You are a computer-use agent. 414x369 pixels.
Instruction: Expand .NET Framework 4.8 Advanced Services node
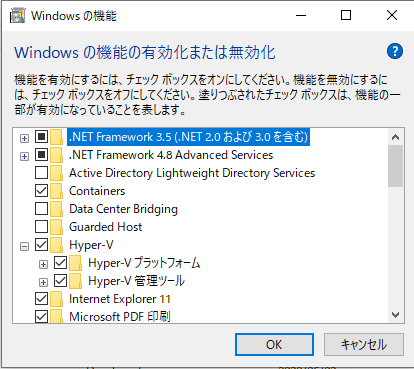[24, 156]
